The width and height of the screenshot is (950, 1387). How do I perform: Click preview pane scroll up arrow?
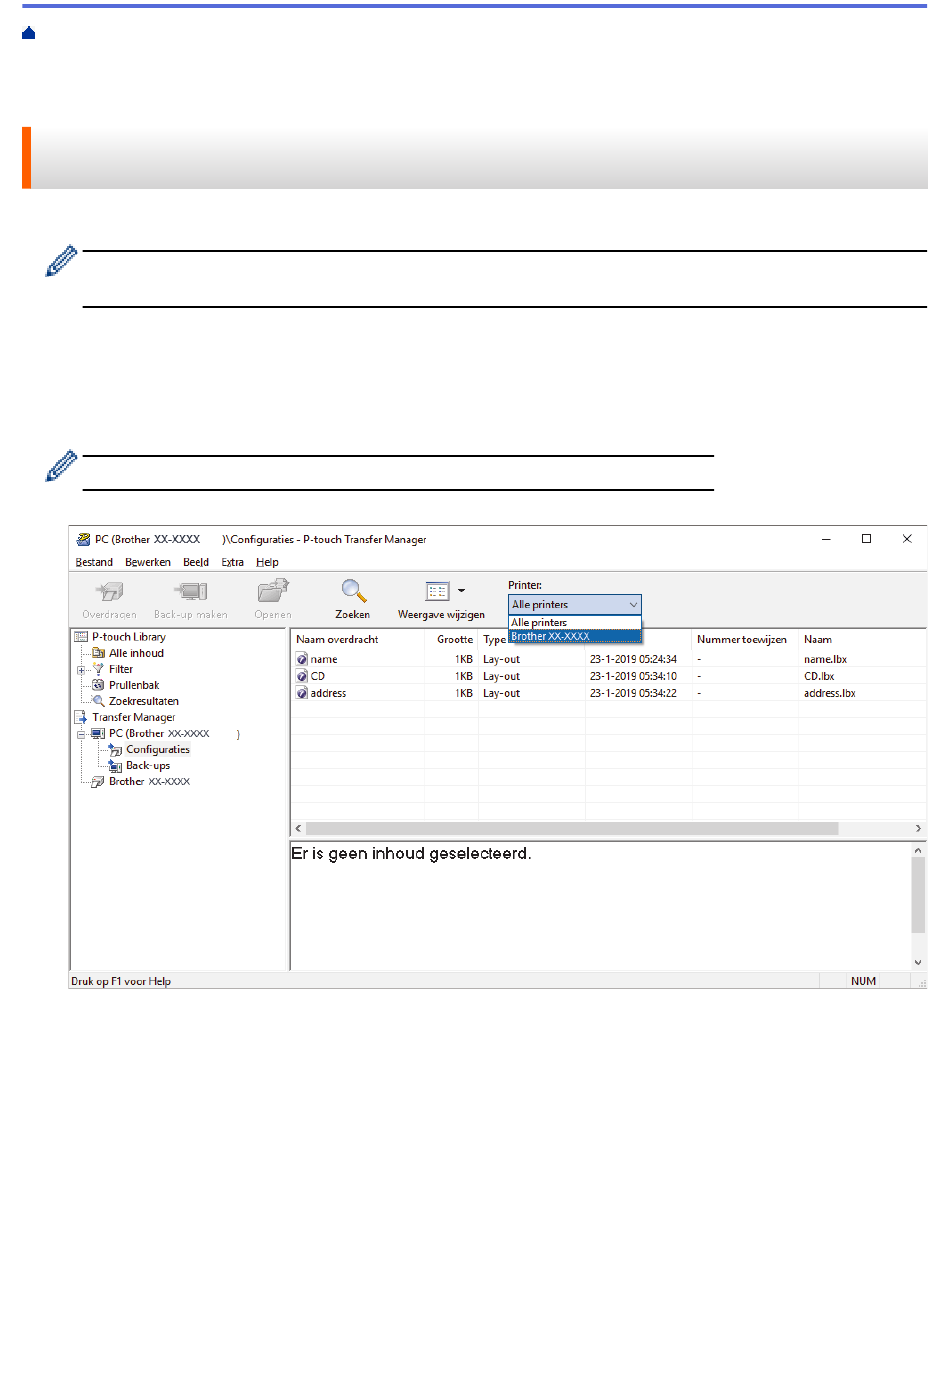[918, 850]
